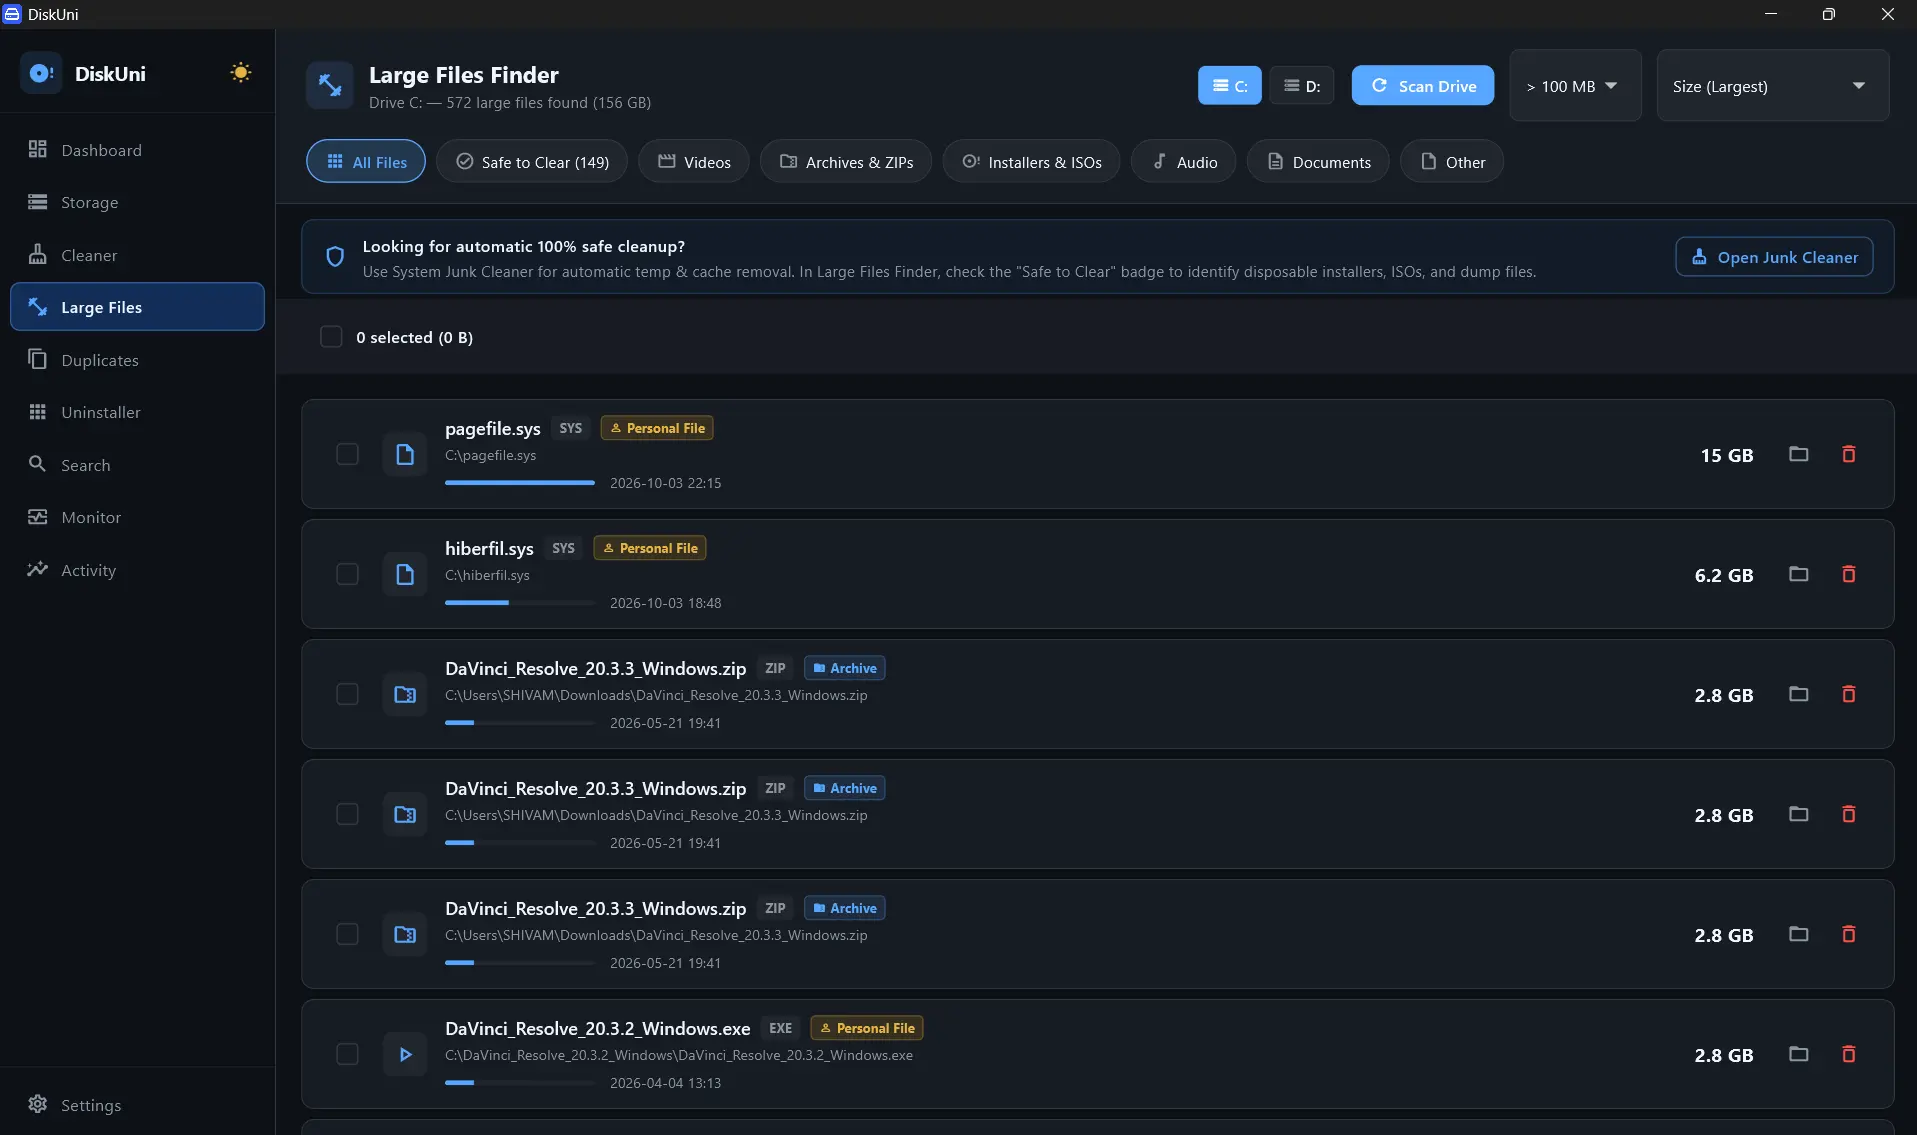Open Storage view in sidebar
Screen dimensions: 1917x1135
(x=137, y=202)
